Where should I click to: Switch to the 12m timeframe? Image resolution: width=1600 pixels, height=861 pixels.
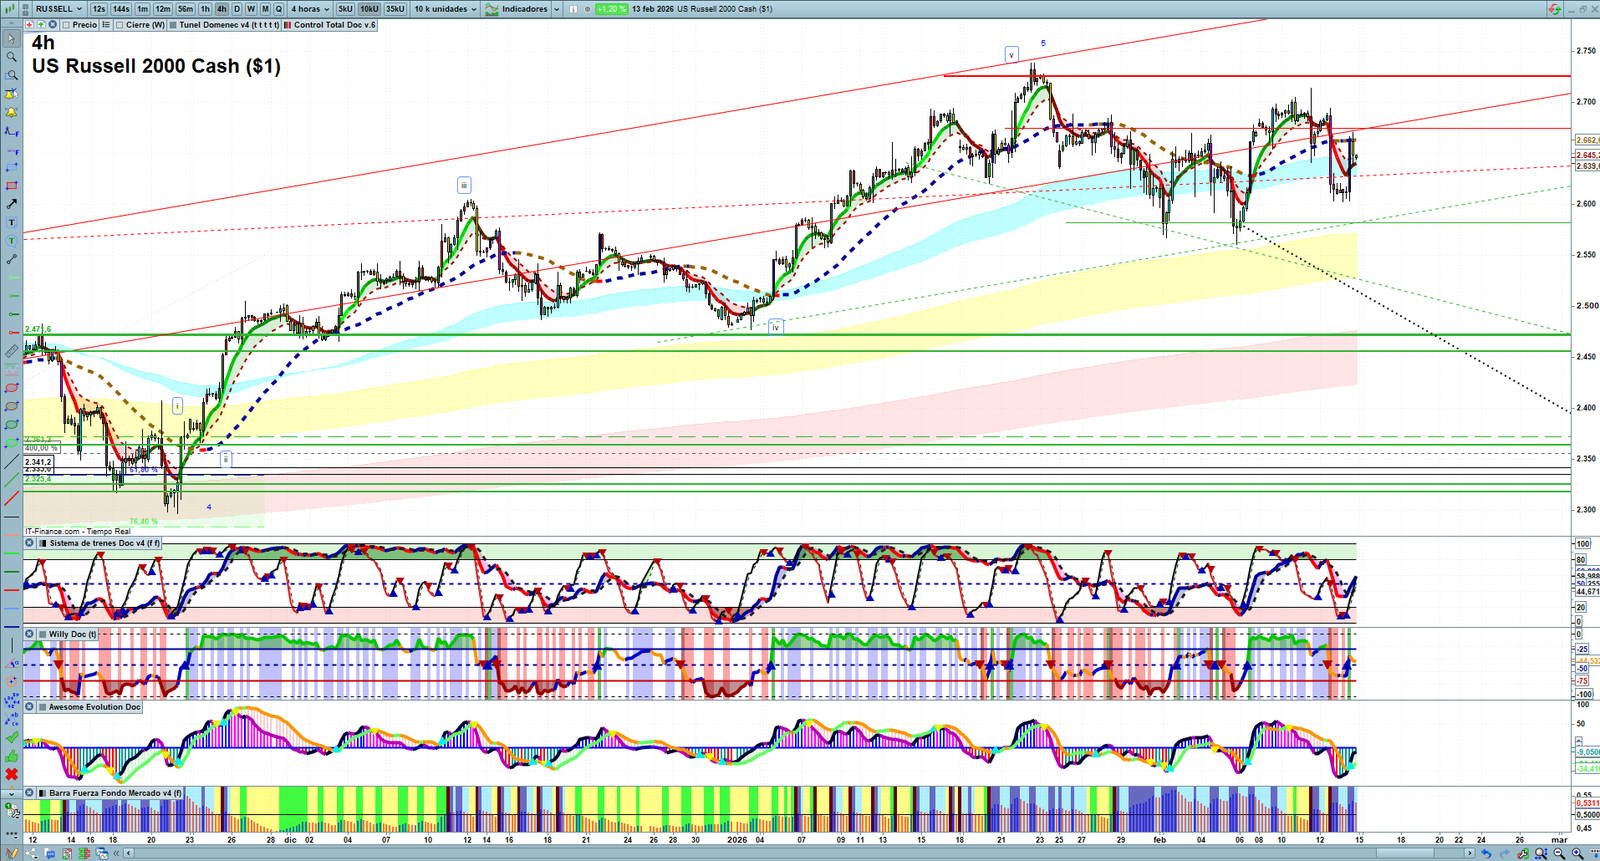tap(163, 9)
